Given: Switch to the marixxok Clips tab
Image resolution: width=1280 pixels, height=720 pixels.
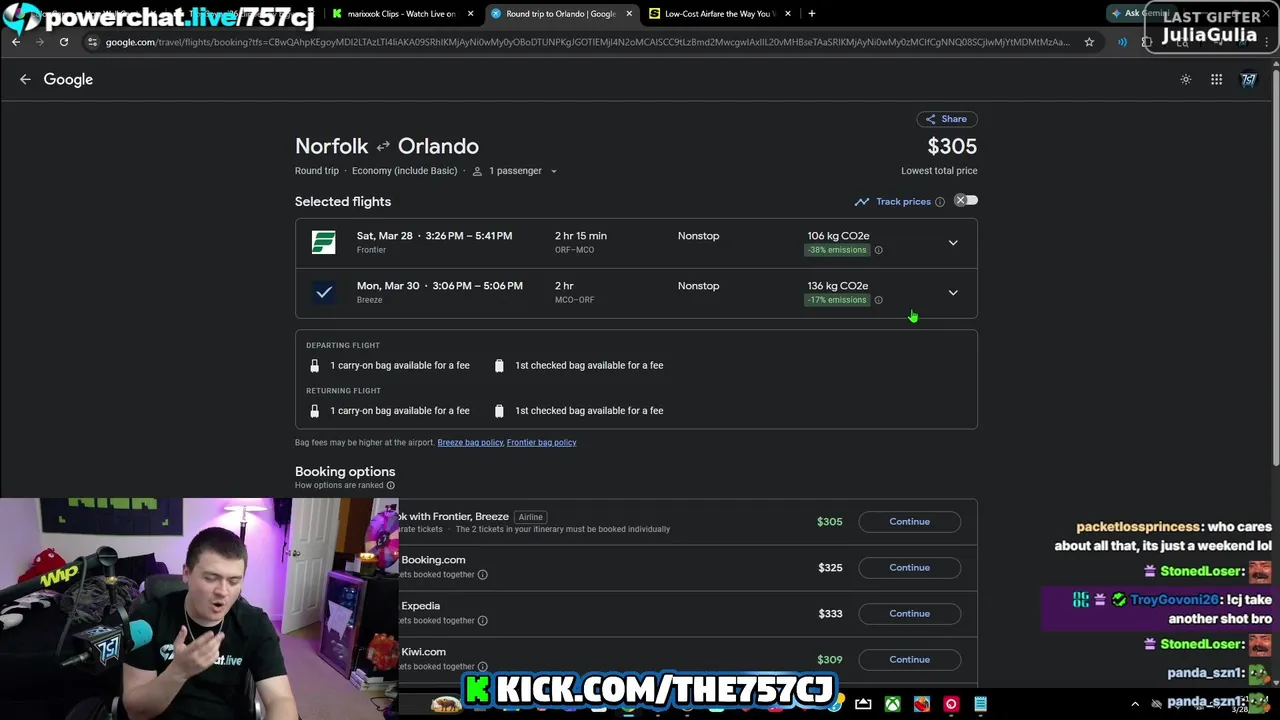Looking at the screenshot, I should (402, 14).
